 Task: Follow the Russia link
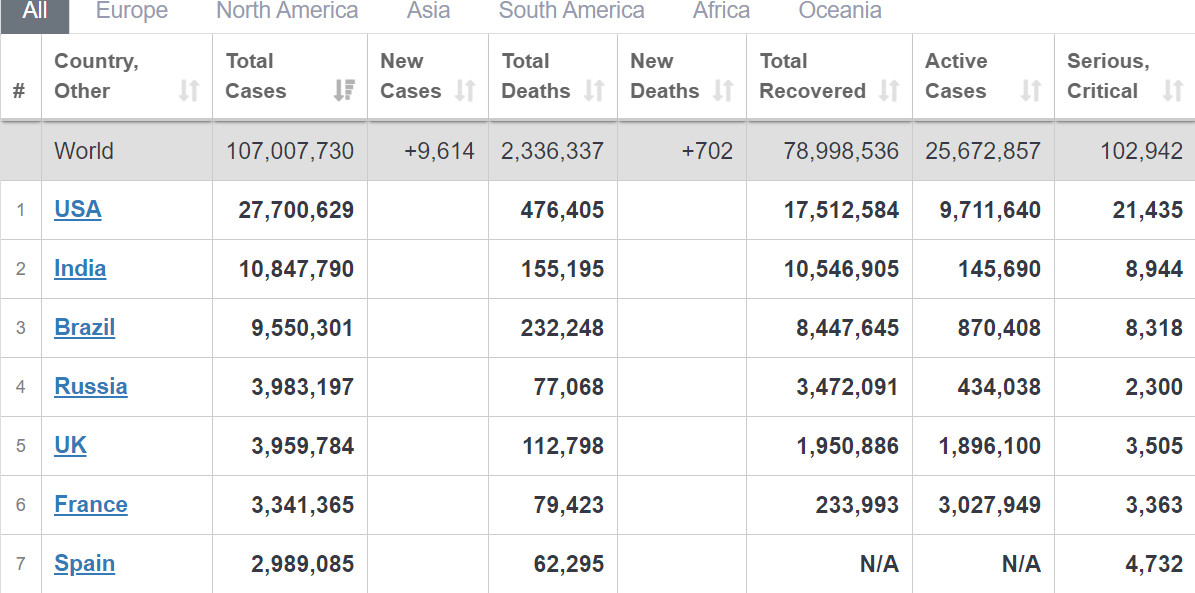point(91,386)
